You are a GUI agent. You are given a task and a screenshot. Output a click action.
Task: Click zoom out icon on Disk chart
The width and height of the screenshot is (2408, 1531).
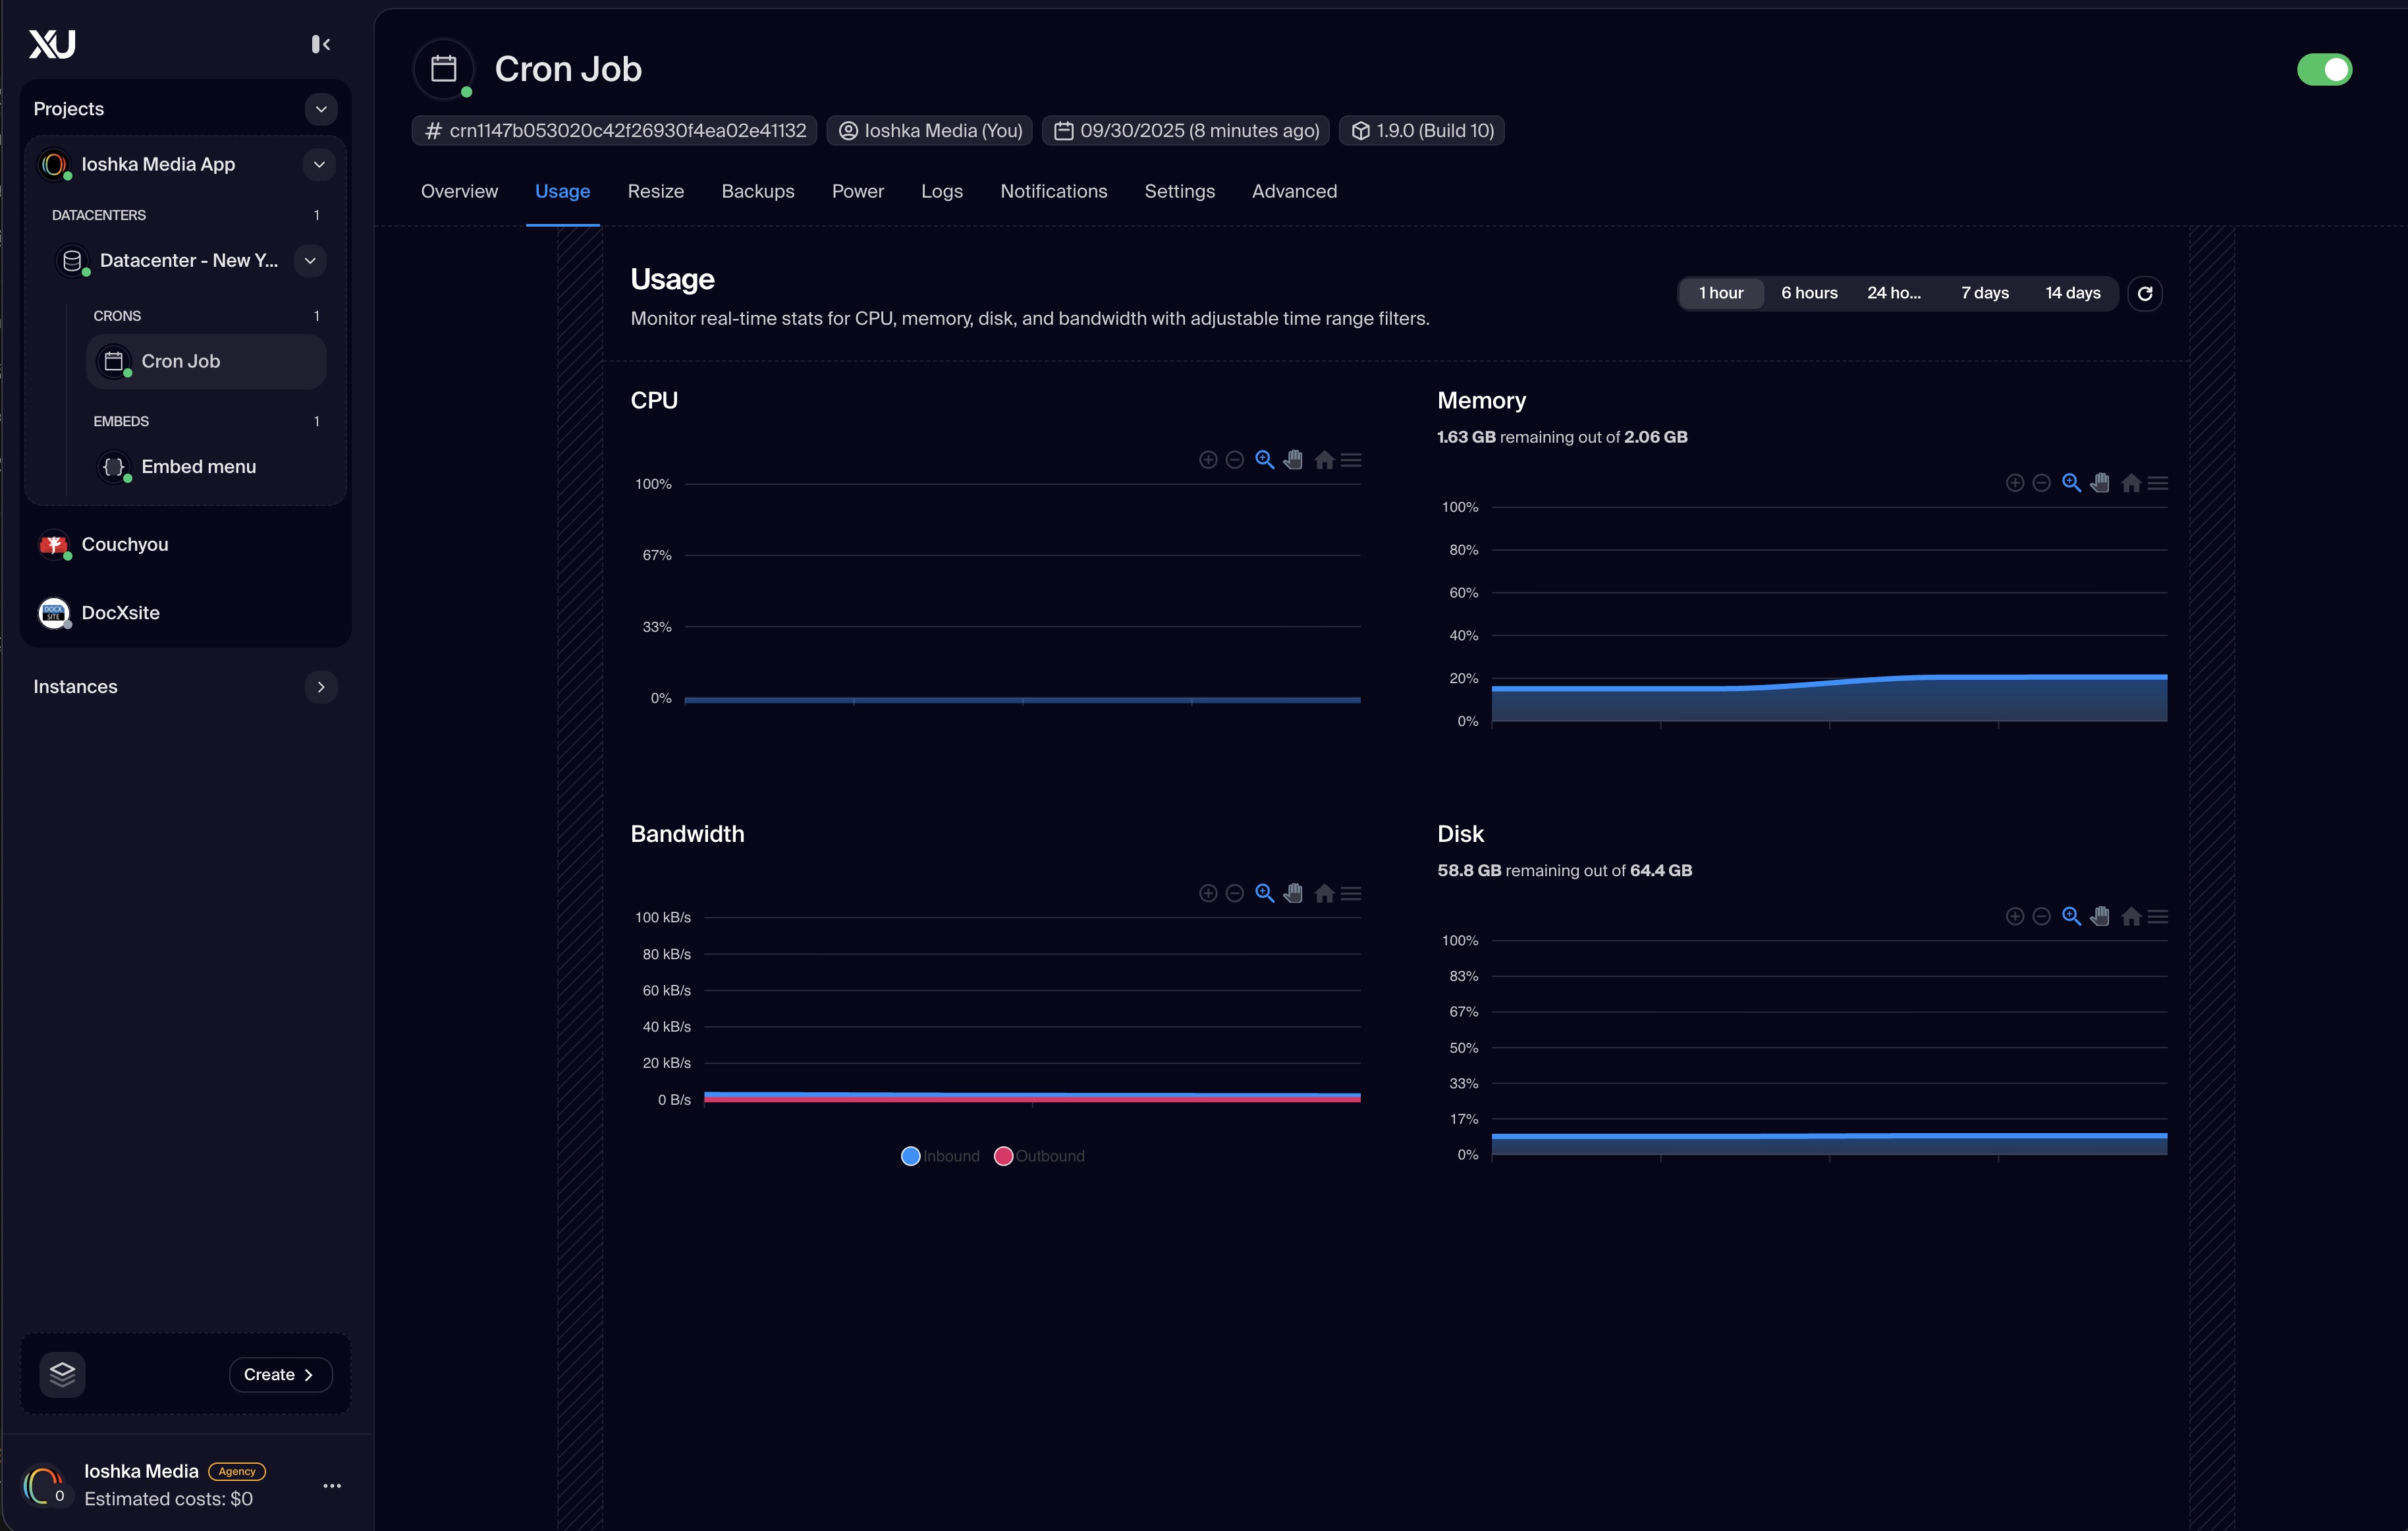2042,917
